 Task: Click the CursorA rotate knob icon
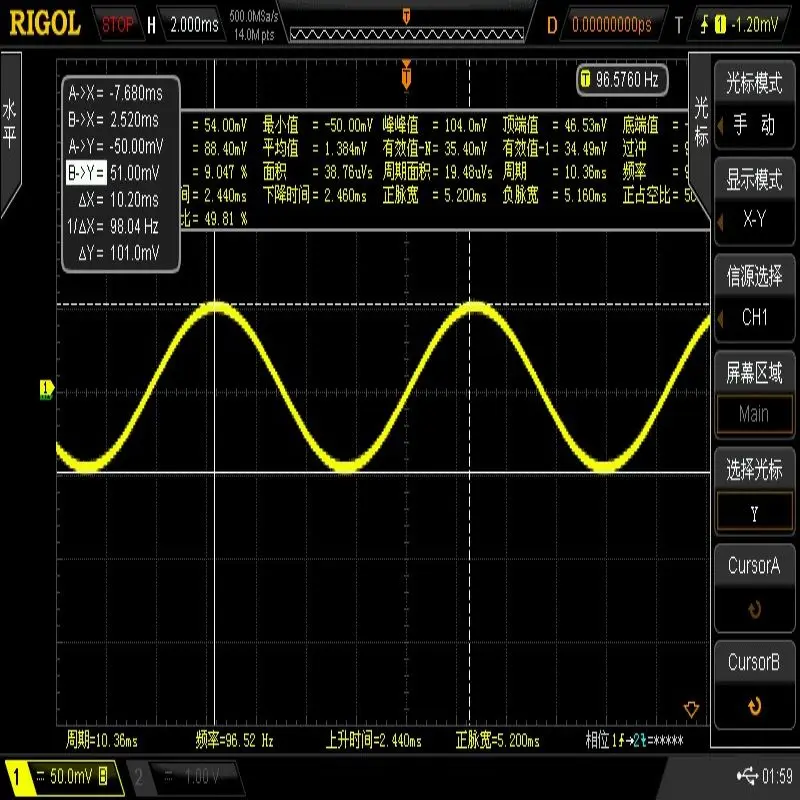(755, 609)
